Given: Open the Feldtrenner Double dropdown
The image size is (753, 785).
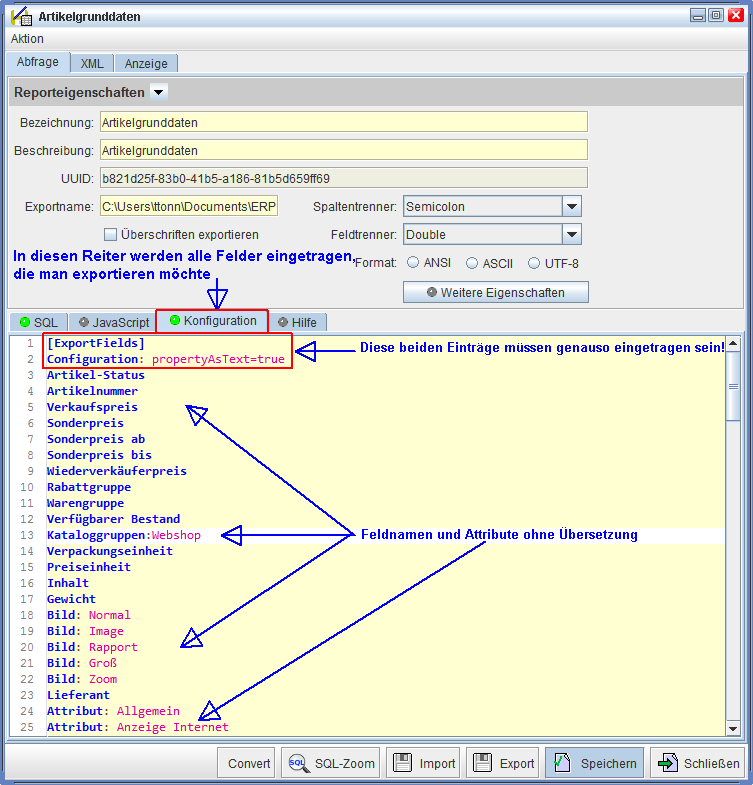Looking at the screenshot, I should pyautogui.click(x=571, y=235).
